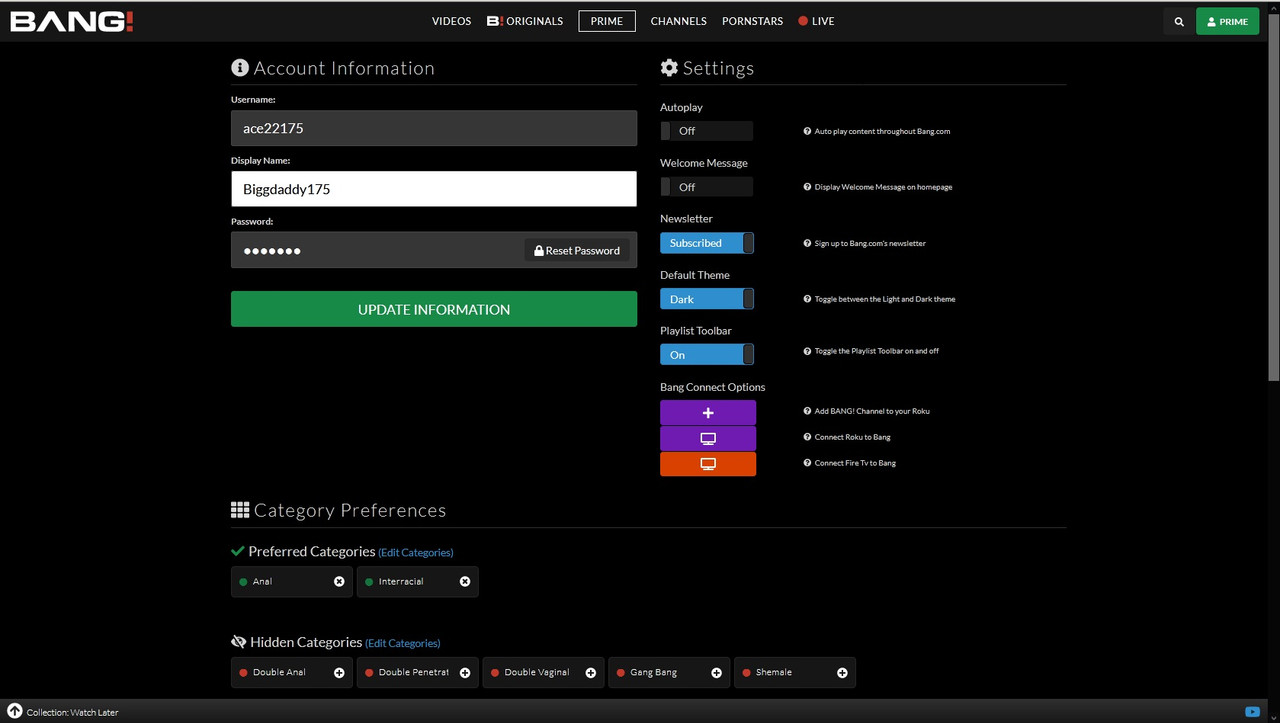Click the orange Connect Fire TV button
The image size is (1280, 723).
708,464
